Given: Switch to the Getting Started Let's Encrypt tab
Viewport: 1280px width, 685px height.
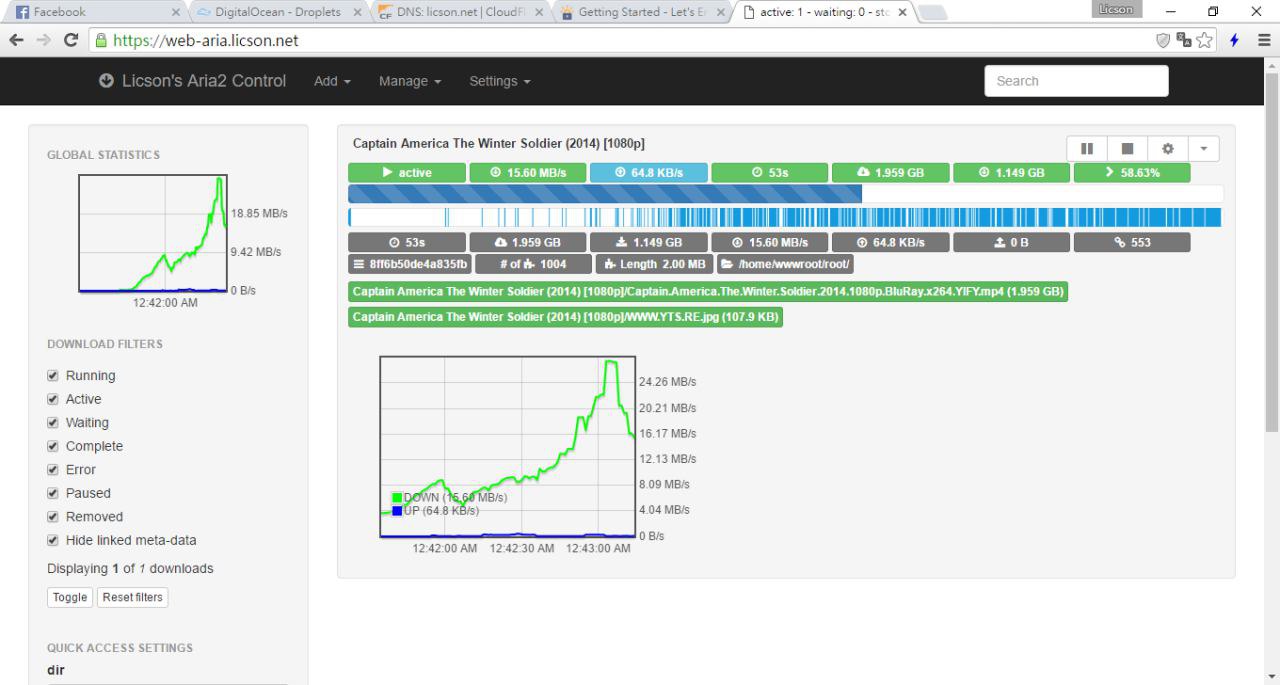Looking at the screenshot, I should (x=643, y=12).
